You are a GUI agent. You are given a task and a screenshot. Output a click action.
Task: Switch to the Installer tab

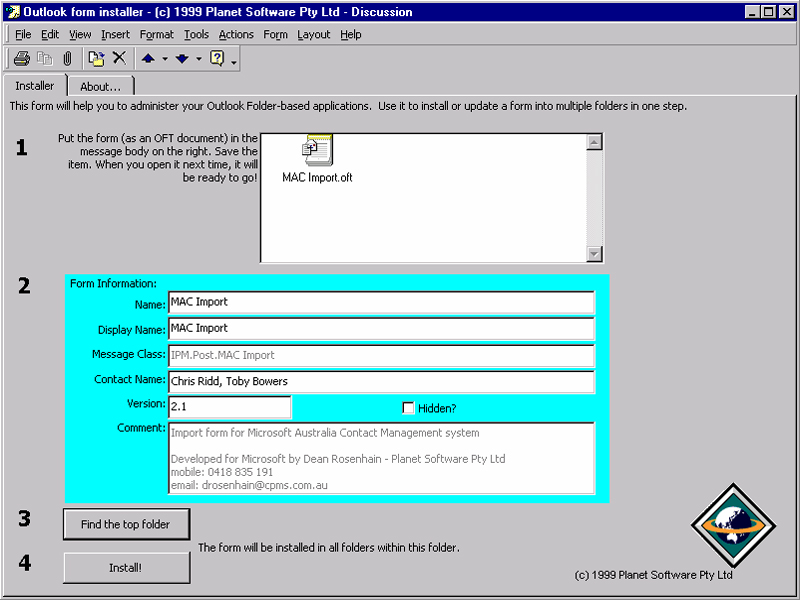click(35, 85)
